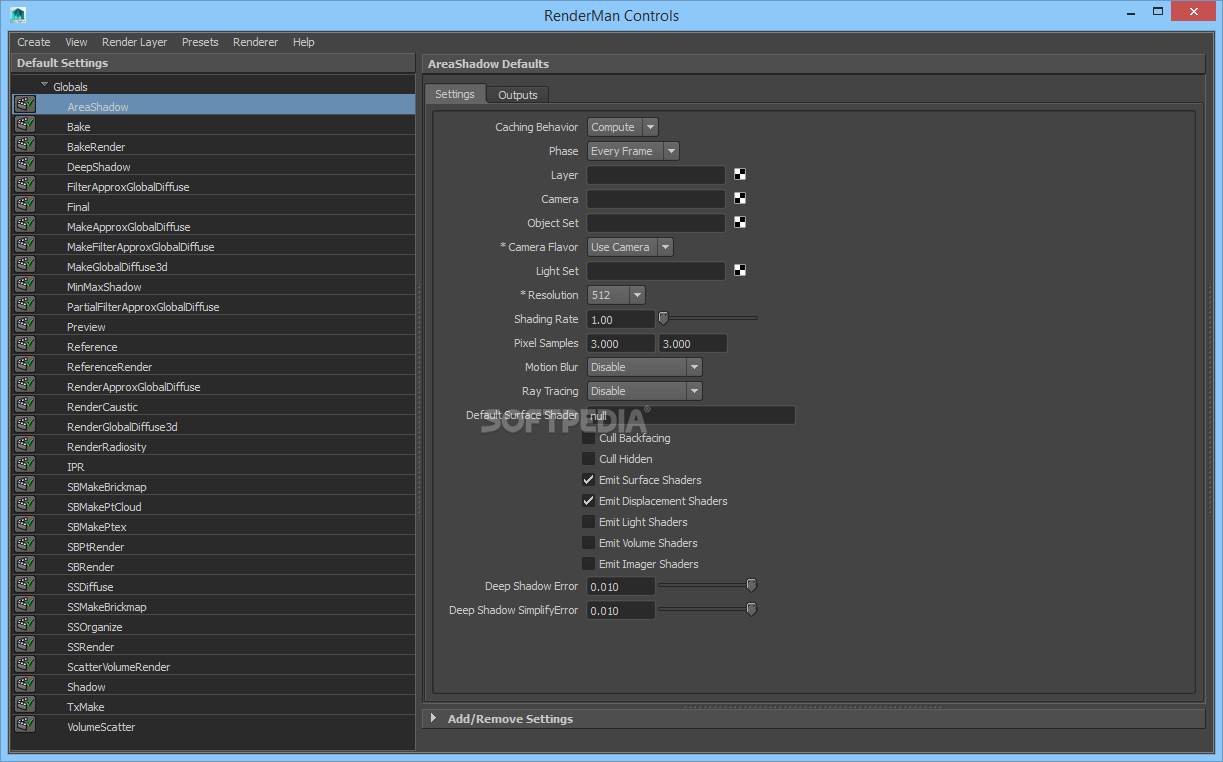Click the checker map button next to Layer

click(740, 174)
